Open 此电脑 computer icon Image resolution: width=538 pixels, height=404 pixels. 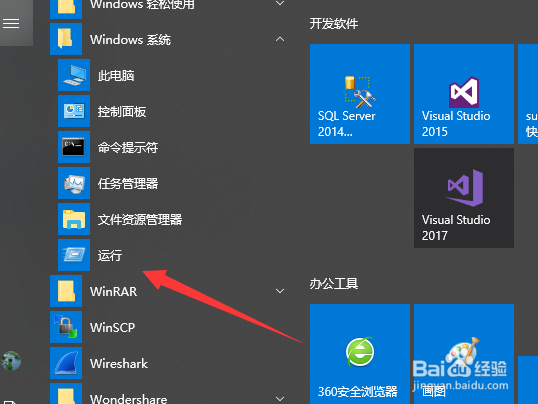(x=74, y=75)
